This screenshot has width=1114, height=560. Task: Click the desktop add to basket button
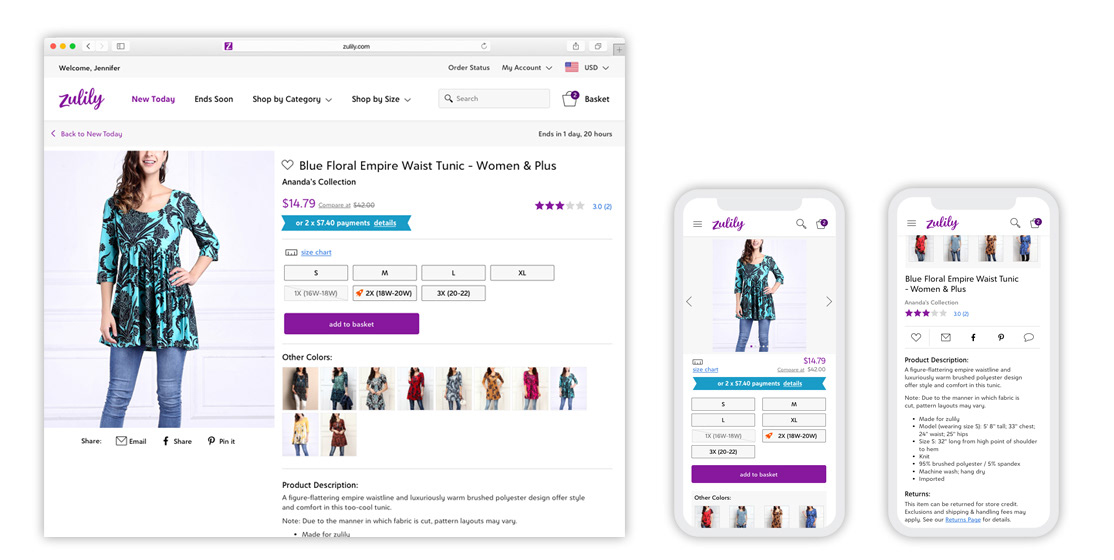[x=352, y=324]
